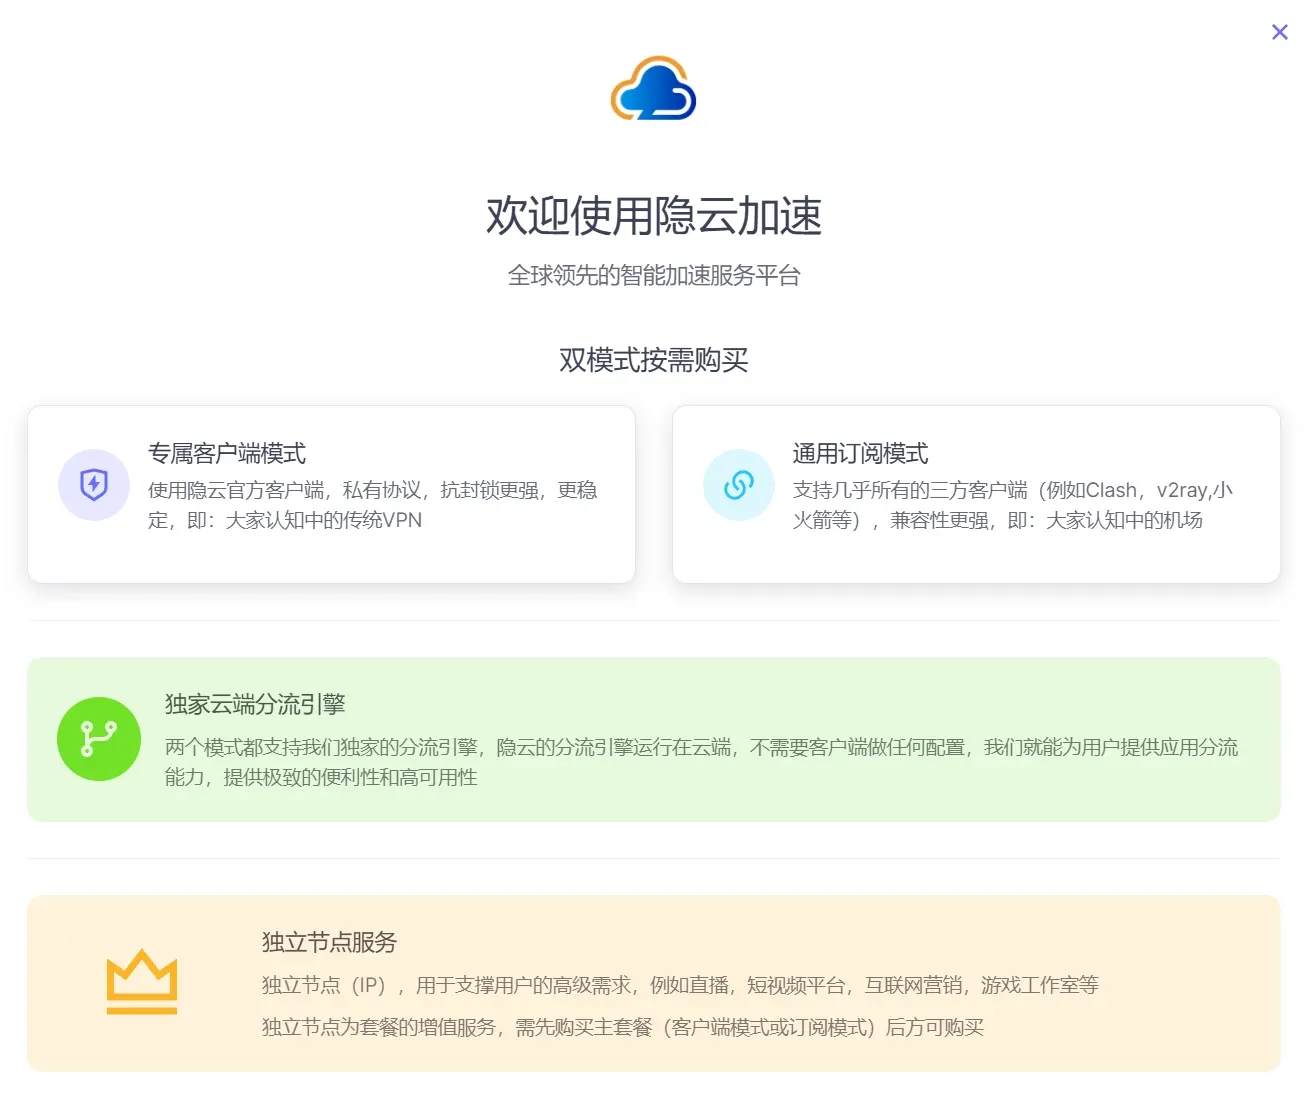Click the 独立节点 (IP) description line
Screen dimensions: 1311x1107
point(680,985)
